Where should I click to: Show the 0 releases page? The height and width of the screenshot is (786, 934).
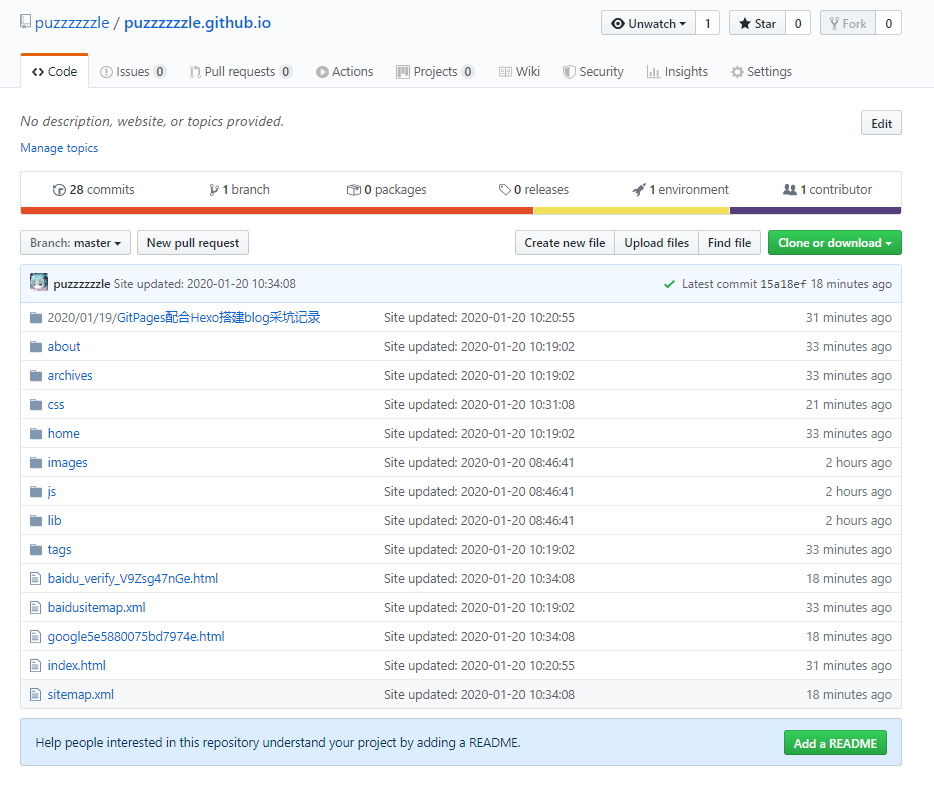pyautogui.click(x=534, y=190)
